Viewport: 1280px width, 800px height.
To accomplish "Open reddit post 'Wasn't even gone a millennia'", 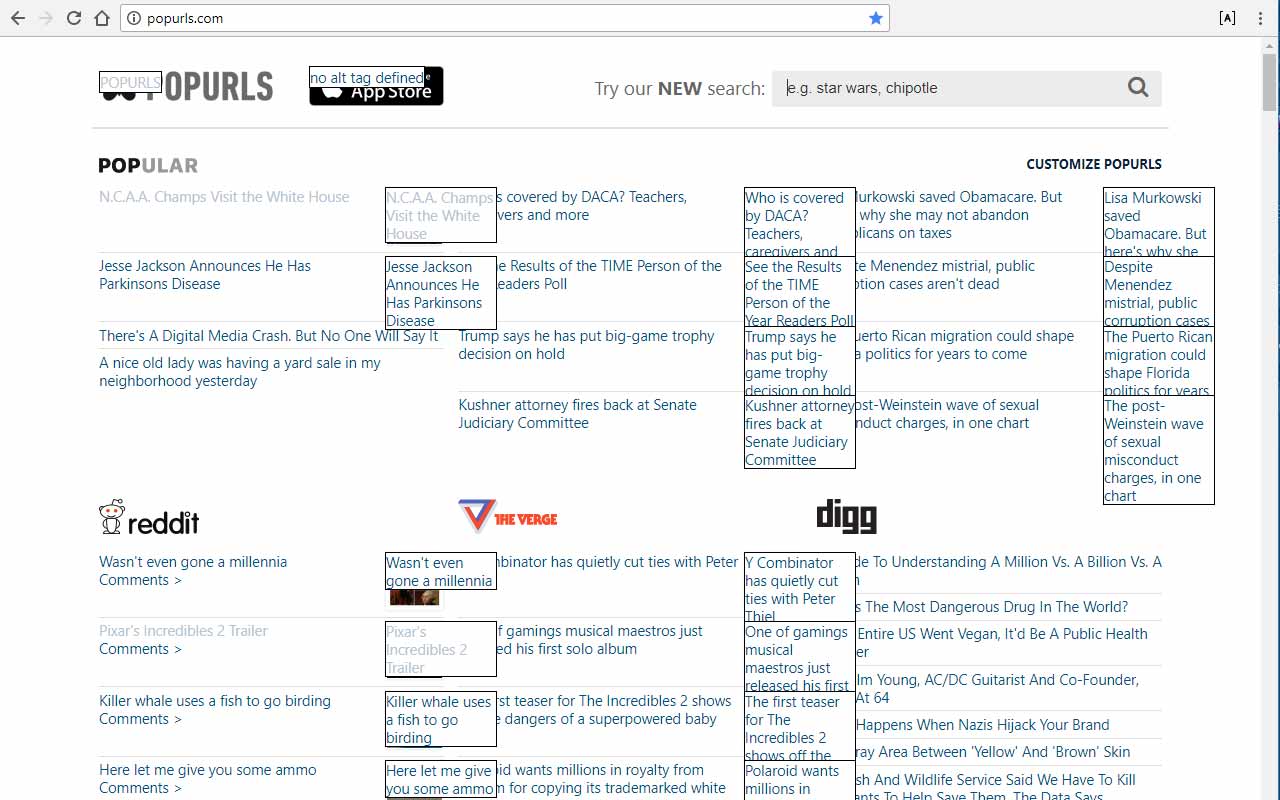I will pos(193,562).
